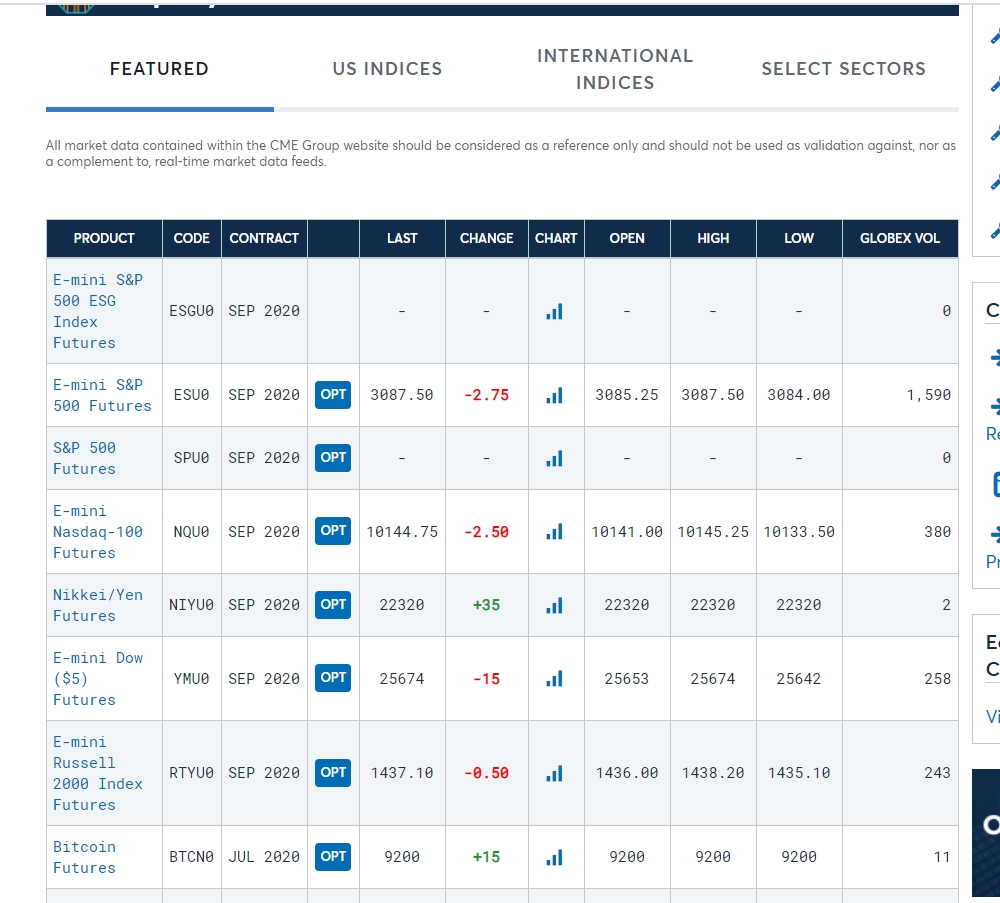Click the +15 change for Bitcoin
Screen dimensions: 1000x903
[487, 857]
